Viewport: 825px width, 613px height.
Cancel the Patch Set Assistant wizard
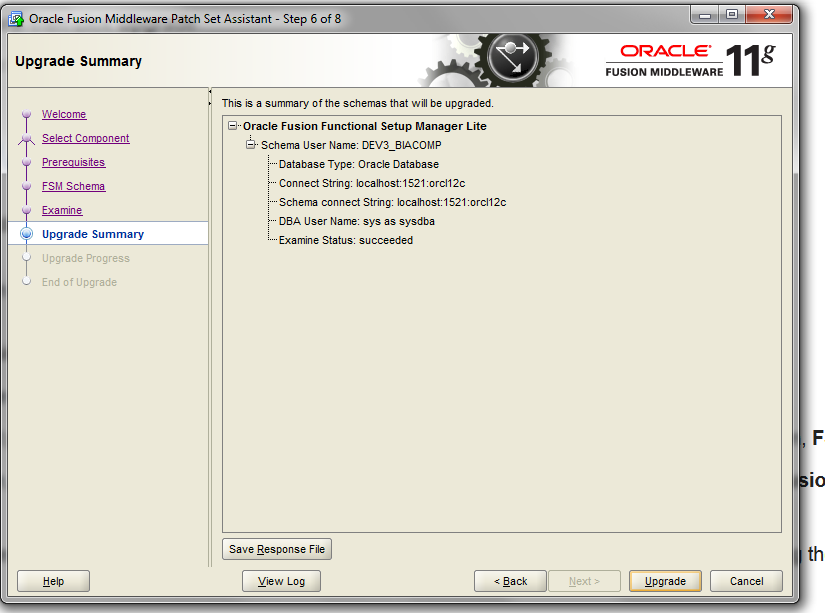click(x=746, y=581)
